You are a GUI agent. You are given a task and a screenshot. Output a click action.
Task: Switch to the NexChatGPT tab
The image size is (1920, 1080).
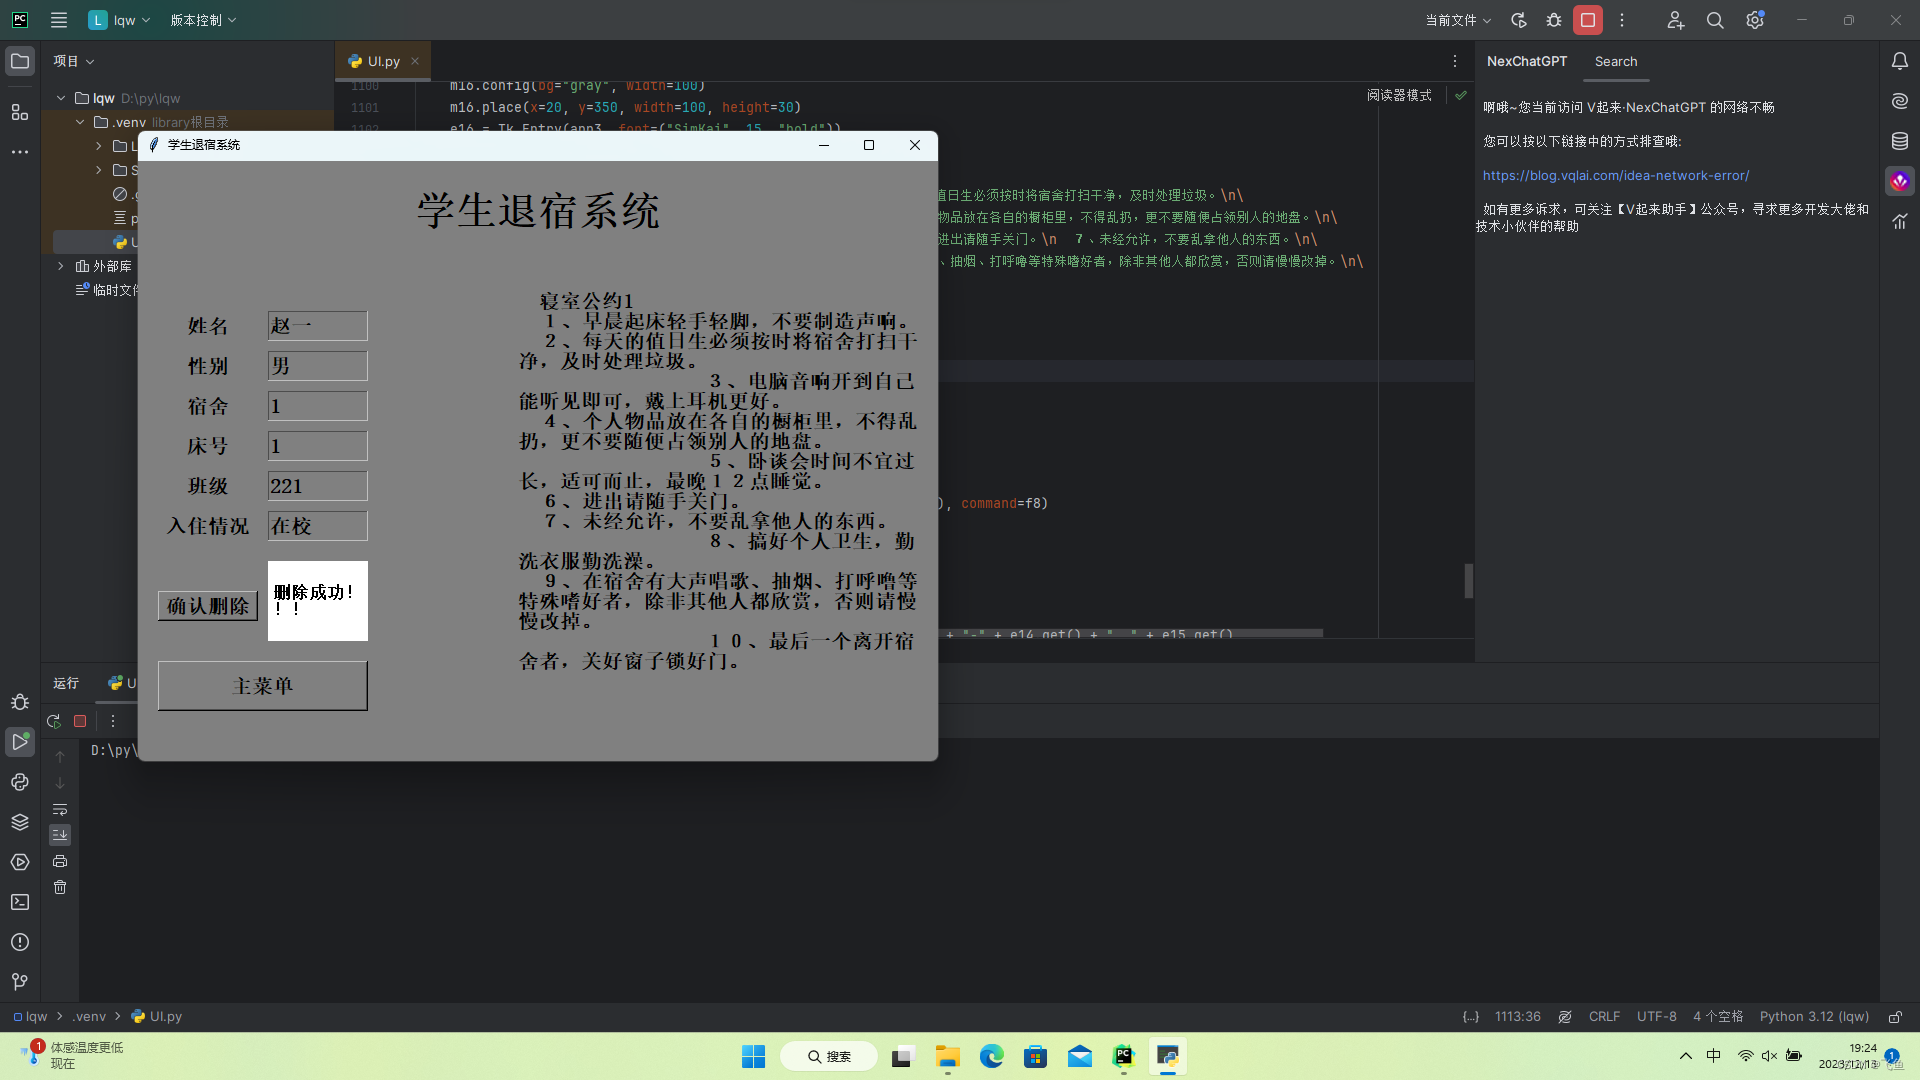point(1527,61)
